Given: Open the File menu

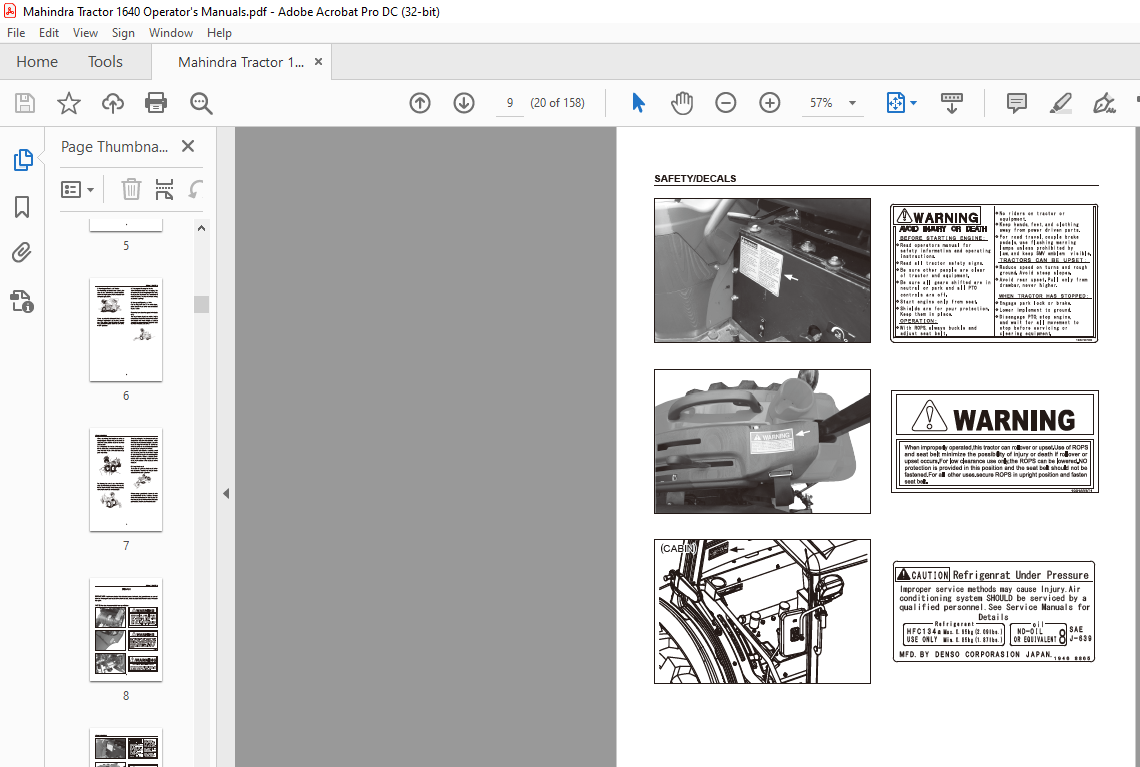Looking at the screenshot, I should 16,33.
